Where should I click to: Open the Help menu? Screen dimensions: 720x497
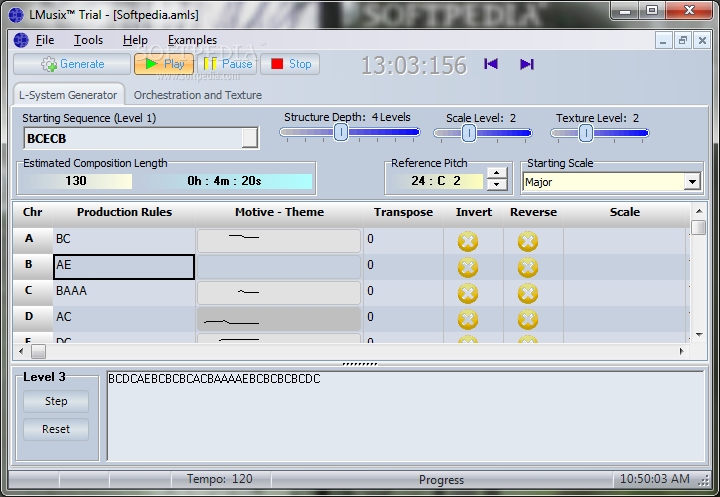(135, 40)
